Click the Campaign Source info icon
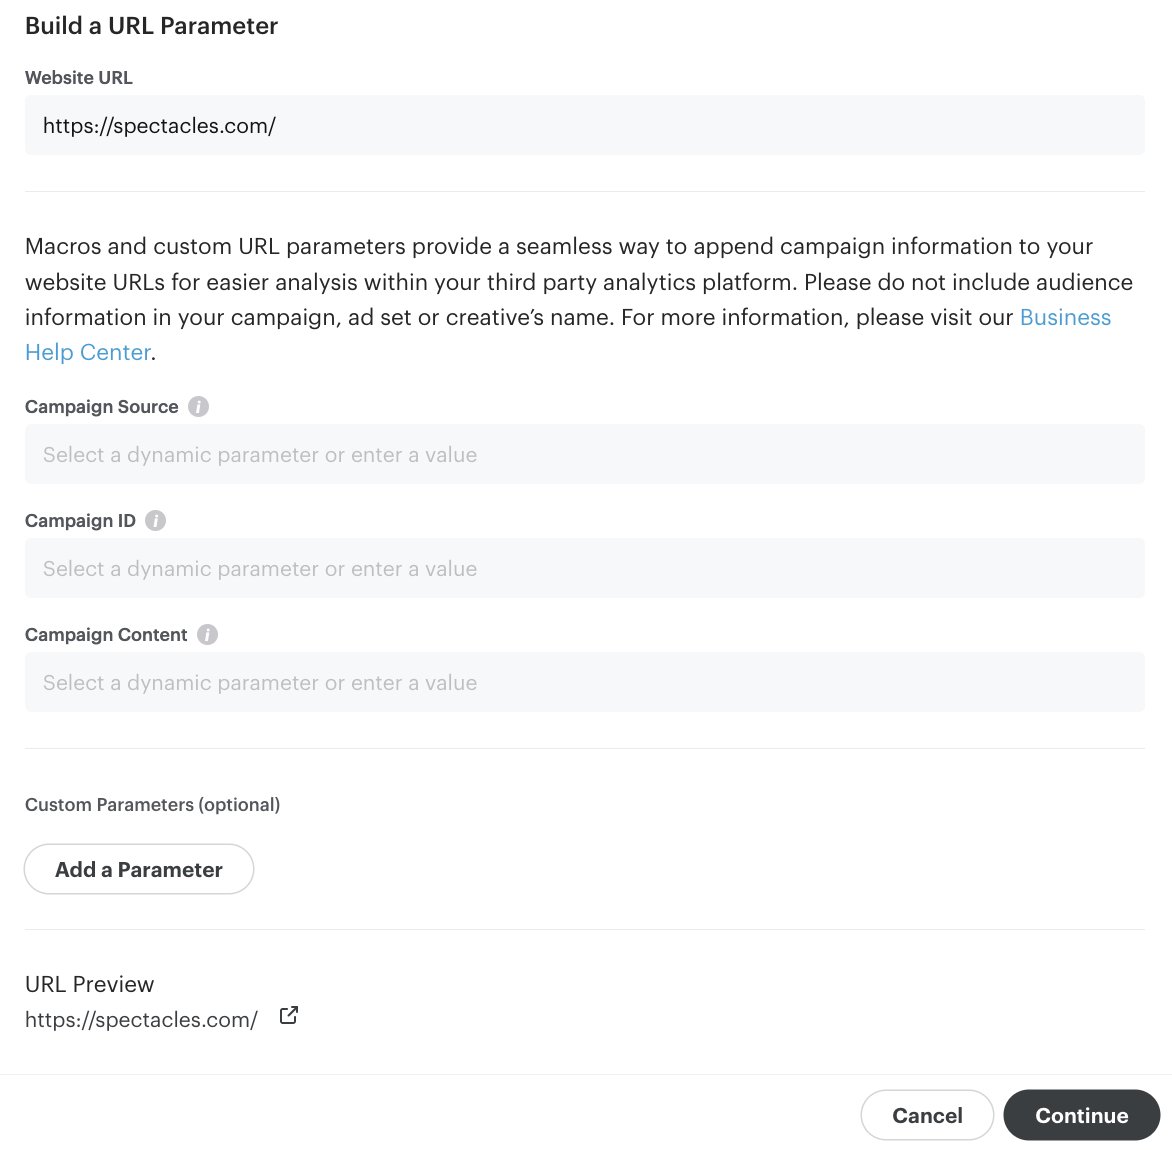Screen dimensions: 1172x1150 click(x=199, y=407)
